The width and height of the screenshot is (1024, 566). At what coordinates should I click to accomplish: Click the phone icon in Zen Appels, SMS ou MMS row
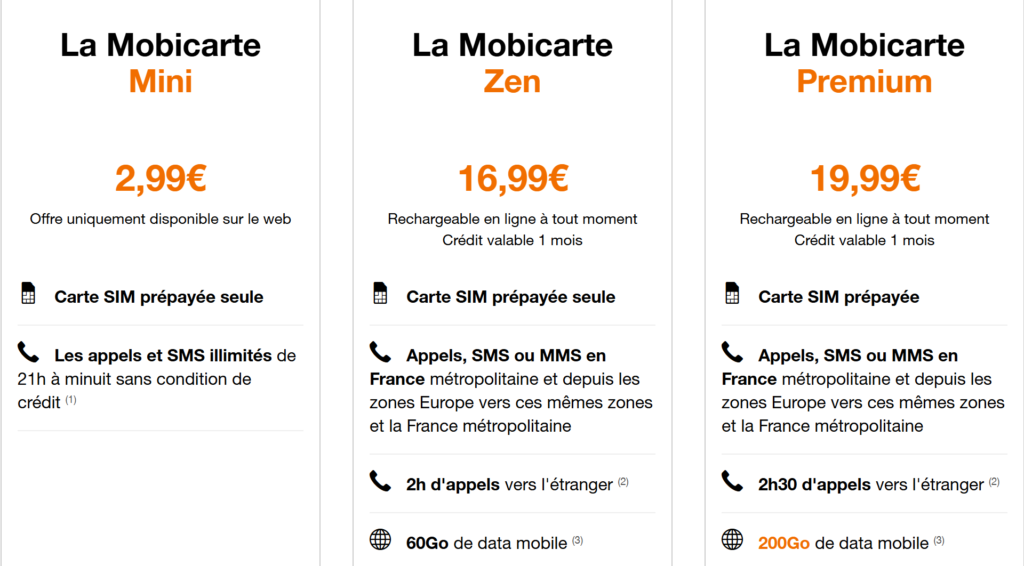[380, 353]
